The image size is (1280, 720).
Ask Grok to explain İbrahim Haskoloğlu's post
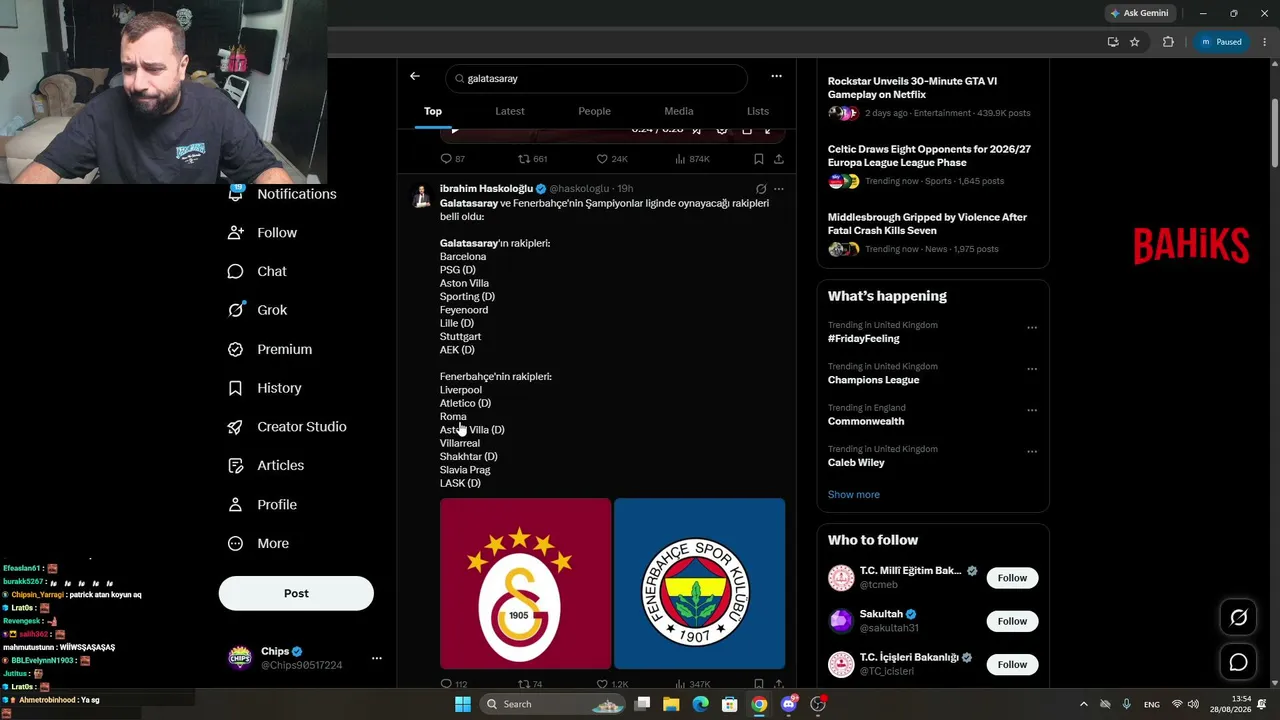[x=761, y=189]
